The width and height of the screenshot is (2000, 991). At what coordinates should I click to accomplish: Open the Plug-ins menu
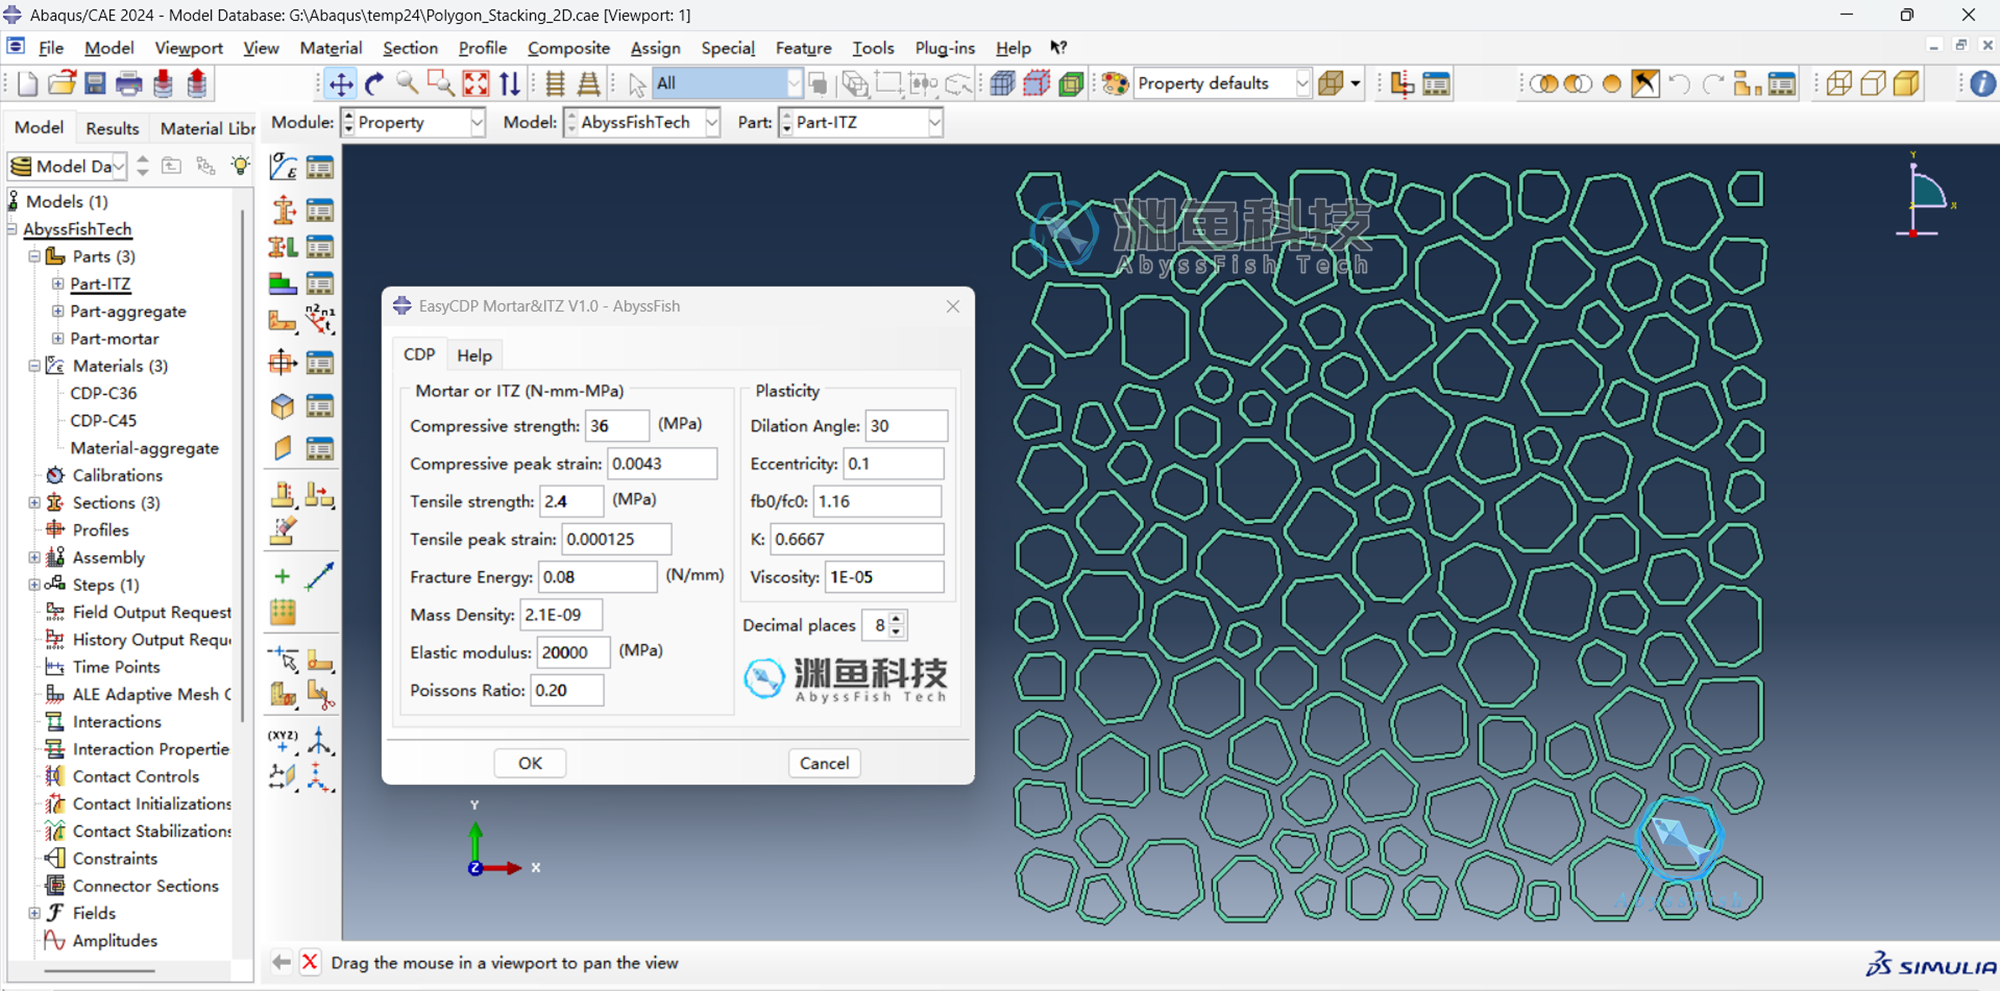click(x=945, y=48)
